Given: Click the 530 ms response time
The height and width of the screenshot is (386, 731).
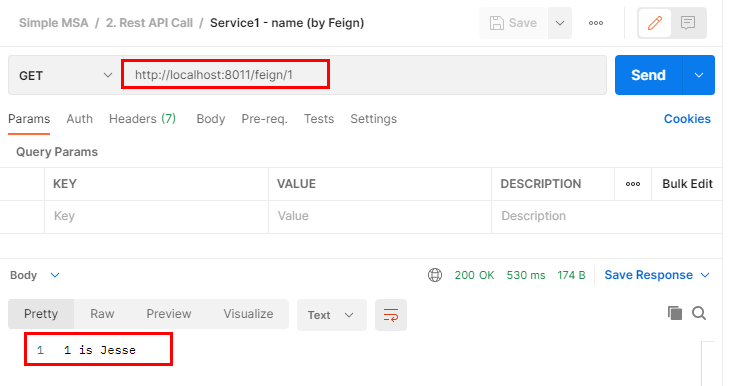Looking at the screenshot, I should click(x=526, y=275).
